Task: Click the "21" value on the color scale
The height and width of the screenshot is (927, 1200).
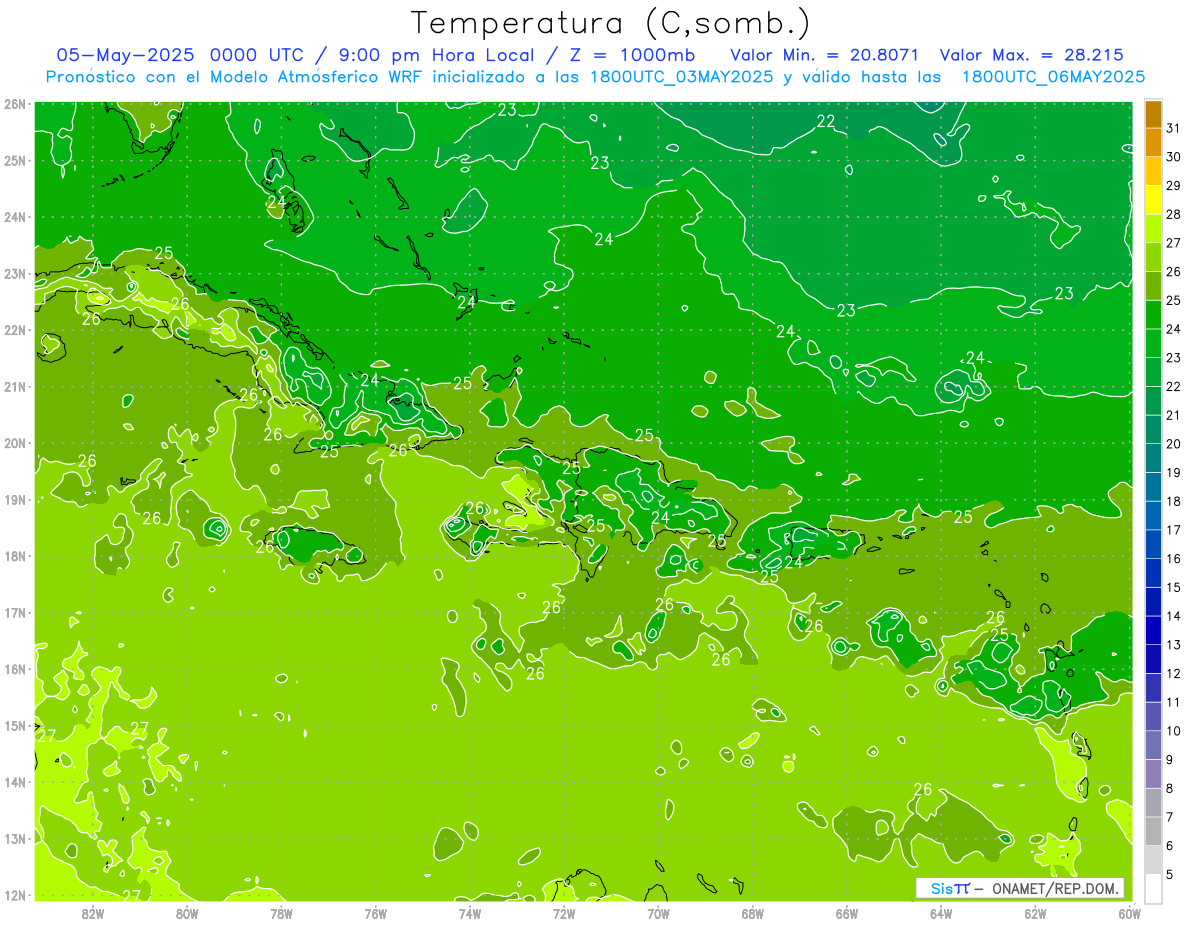Action: [x=1174, y=415]
